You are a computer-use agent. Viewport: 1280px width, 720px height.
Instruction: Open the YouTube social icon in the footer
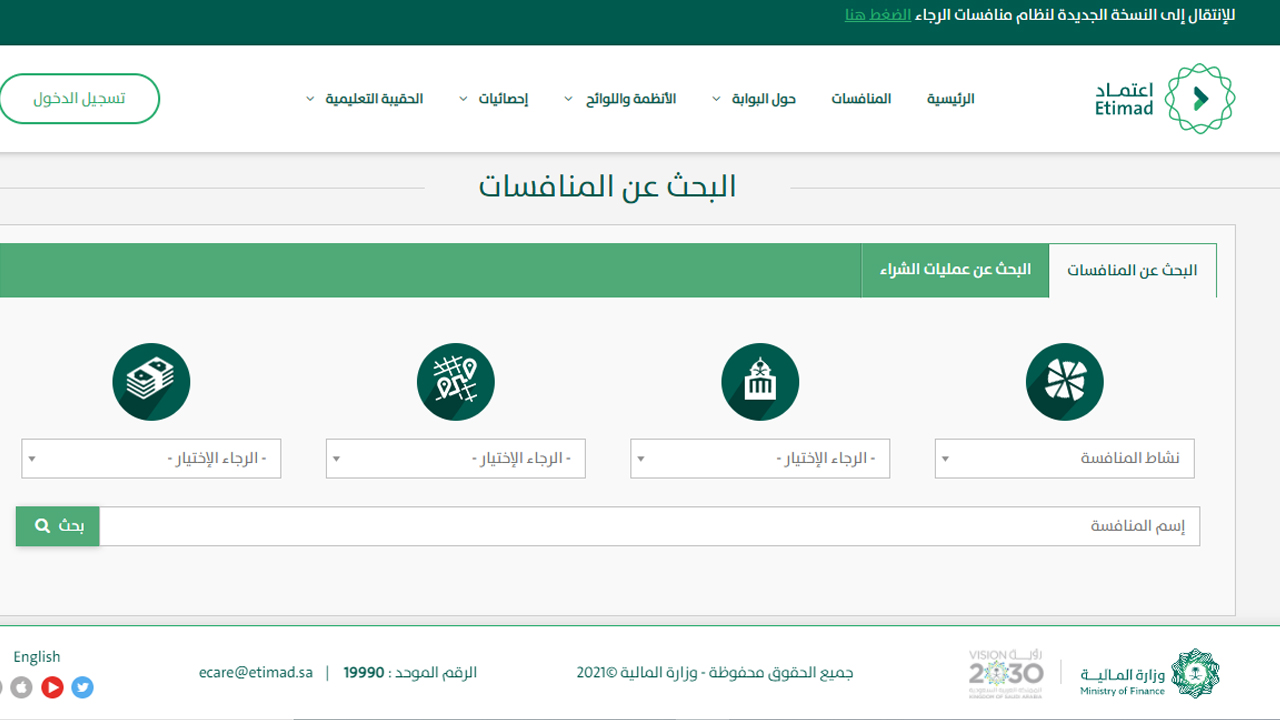(x=53, y=687)
